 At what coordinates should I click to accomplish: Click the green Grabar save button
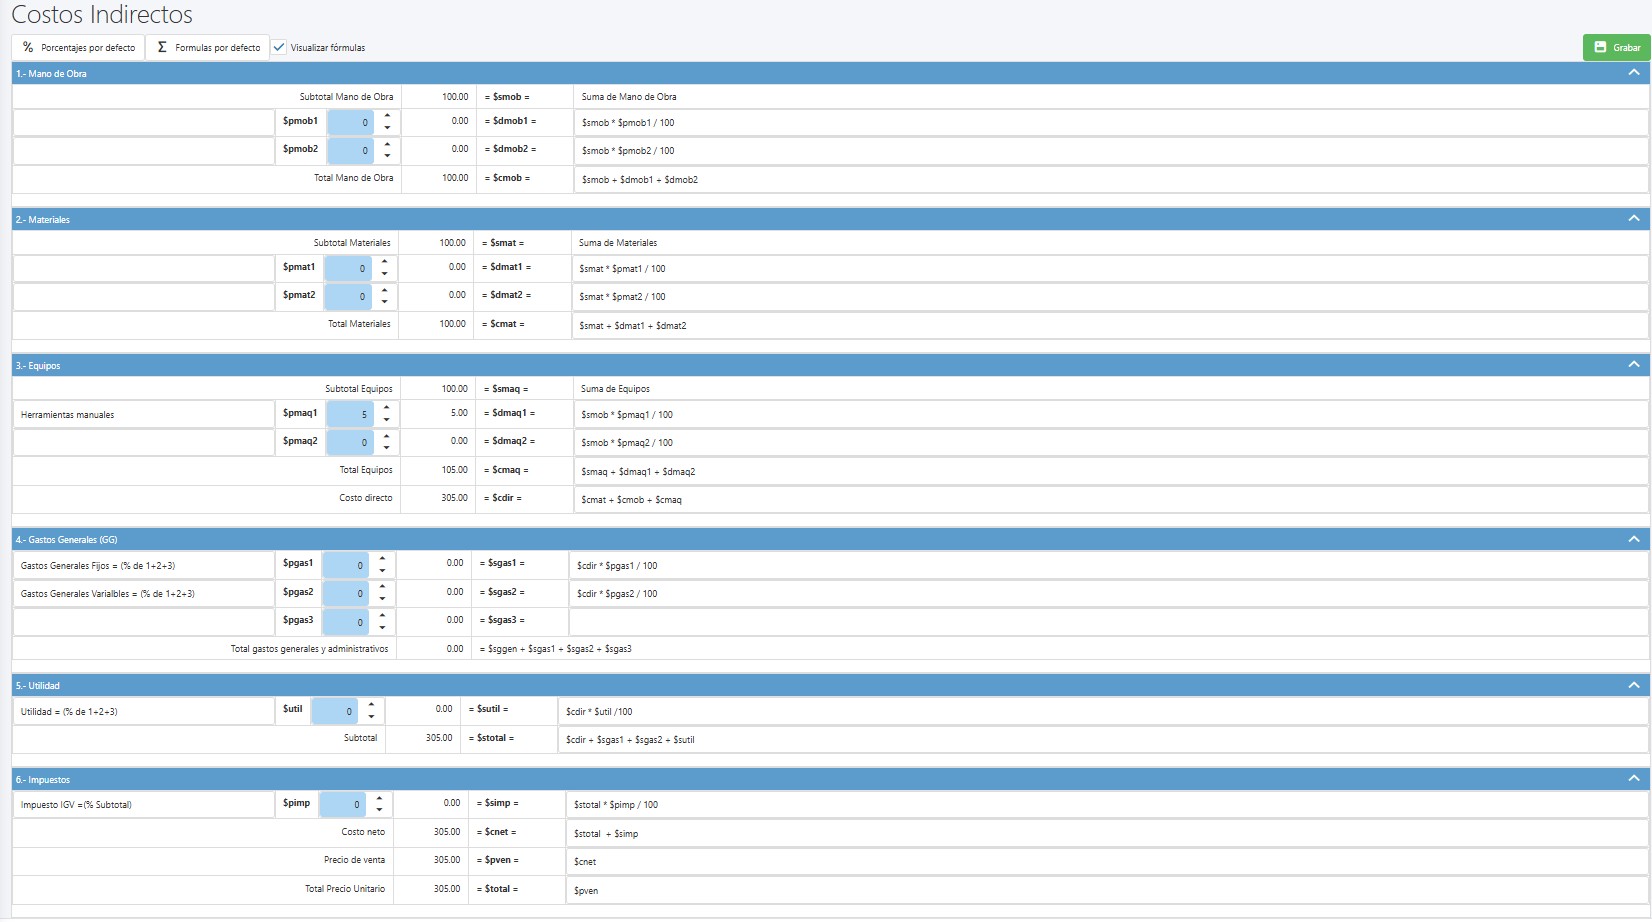(1616, 48)
